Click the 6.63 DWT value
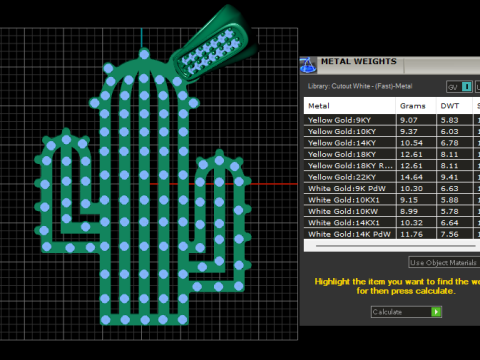Image resolution: width=480 pixels, height=360 pixels. click(x=449, y=188)
